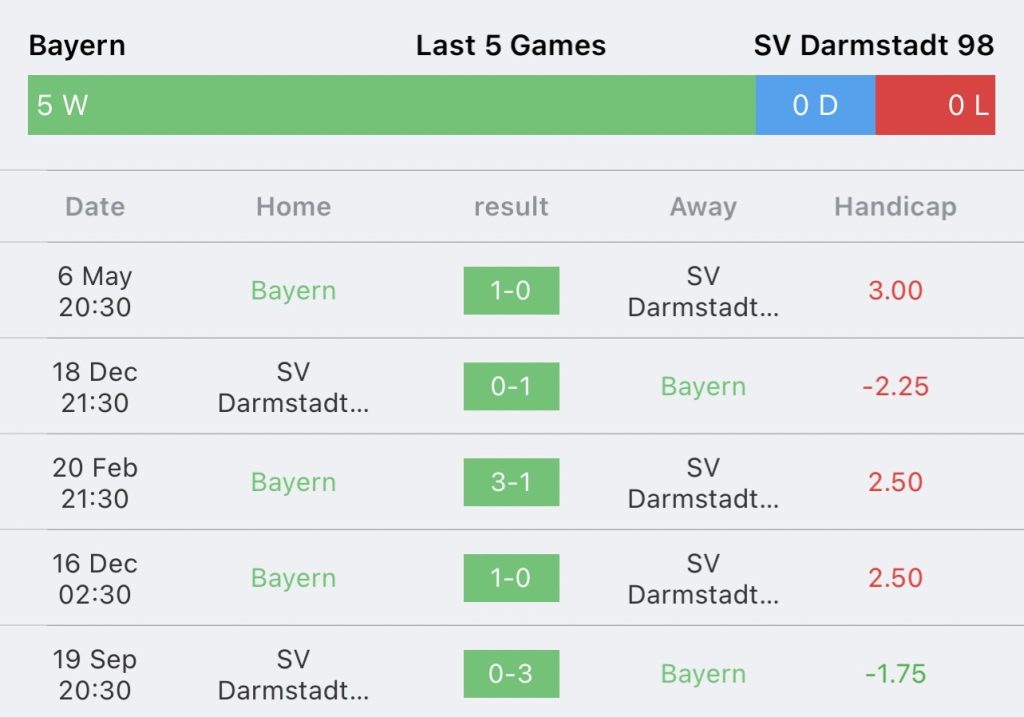Select the -2.25 handicap value
Viewport: 1024px width, 717px height.
pos(895,387)
